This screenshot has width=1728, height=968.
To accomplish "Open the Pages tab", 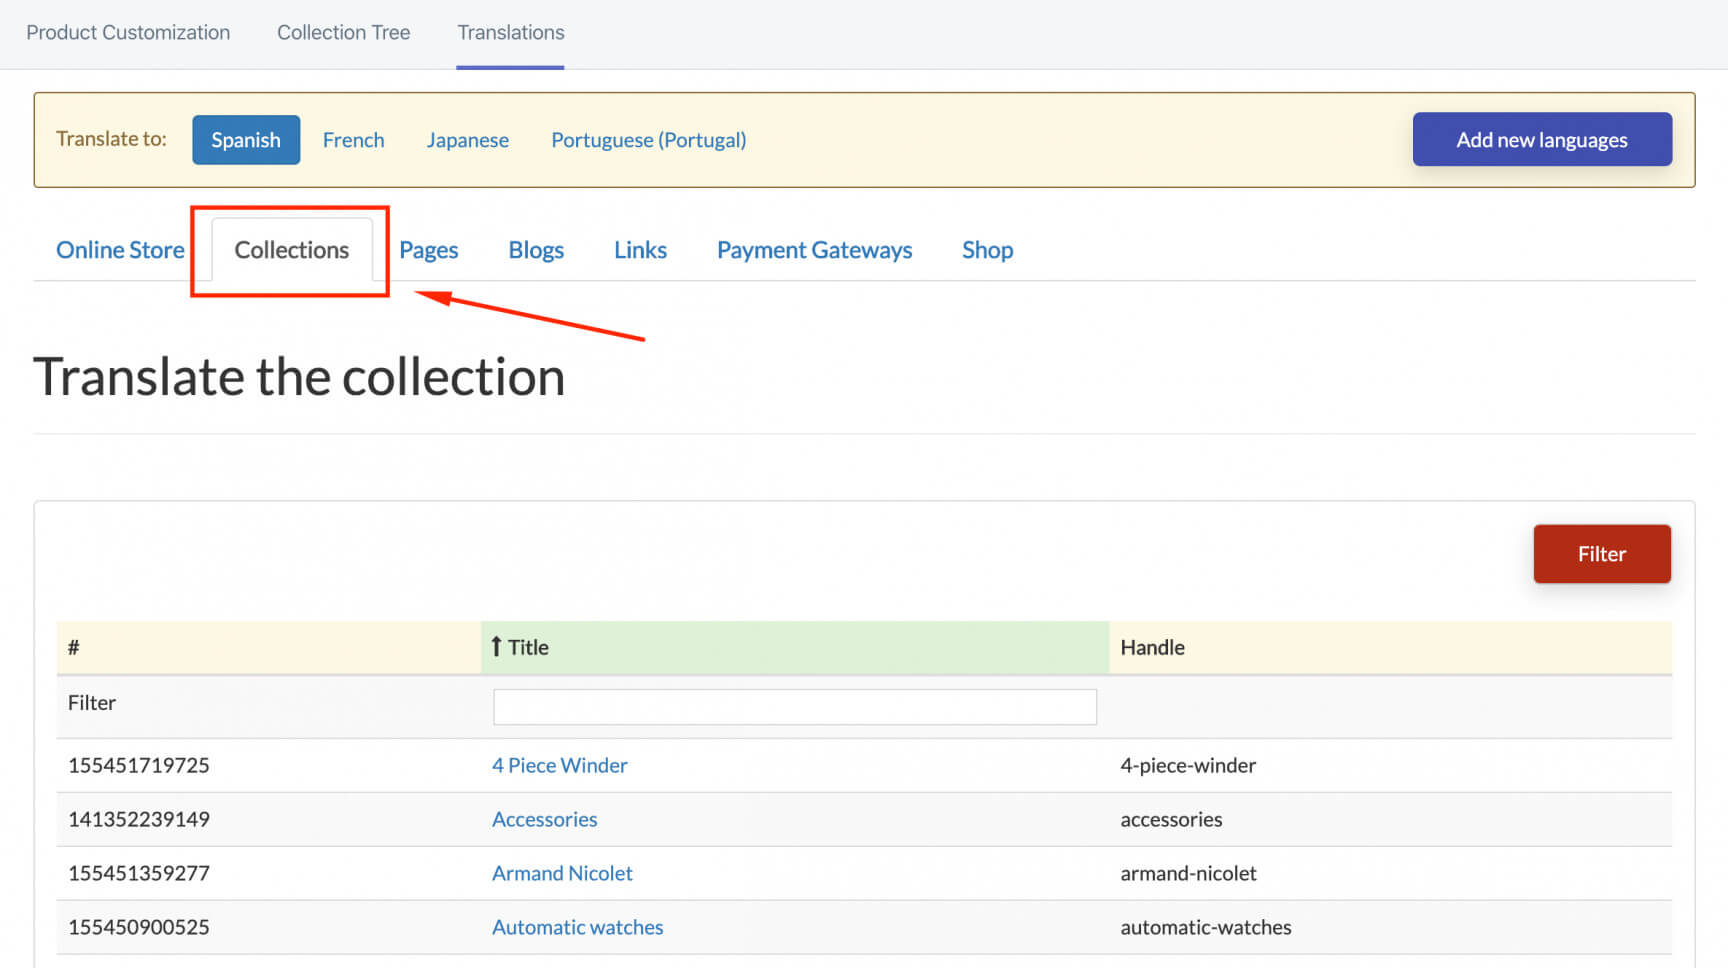I will [x=428, y=250].
